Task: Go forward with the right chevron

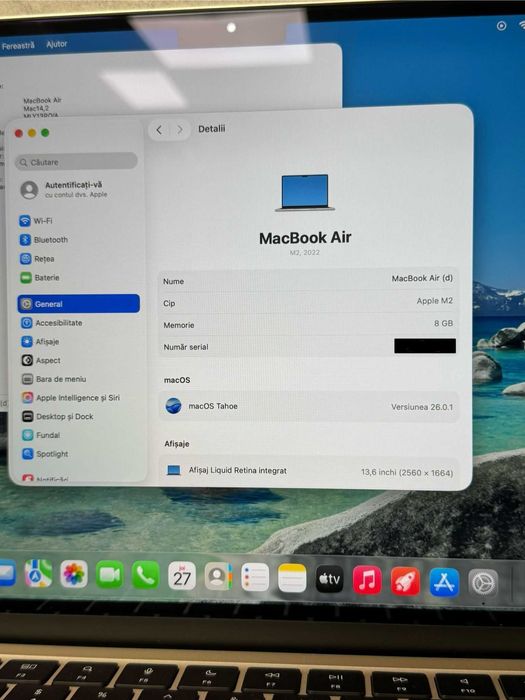Action: (180, 130)
